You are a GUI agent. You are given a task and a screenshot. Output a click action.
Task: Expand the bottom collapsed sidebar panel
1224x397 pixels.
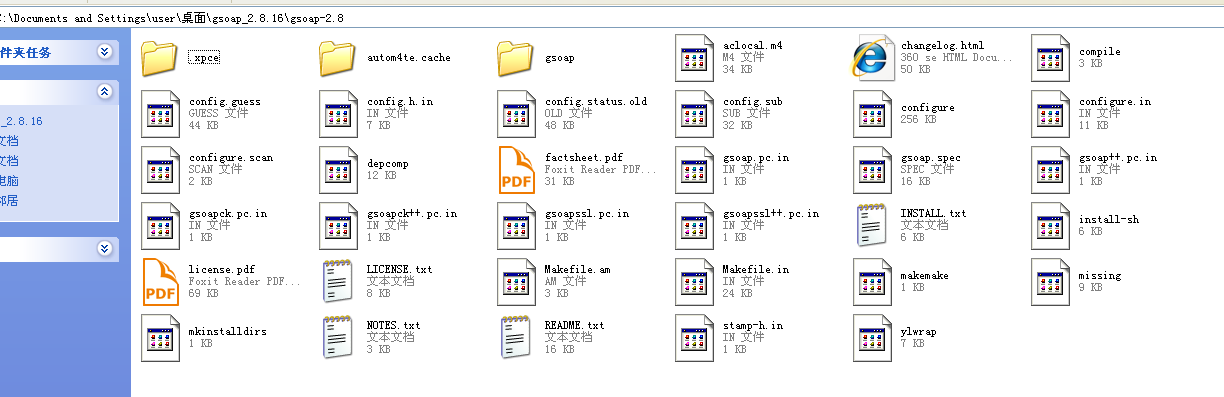pos(105,248)
